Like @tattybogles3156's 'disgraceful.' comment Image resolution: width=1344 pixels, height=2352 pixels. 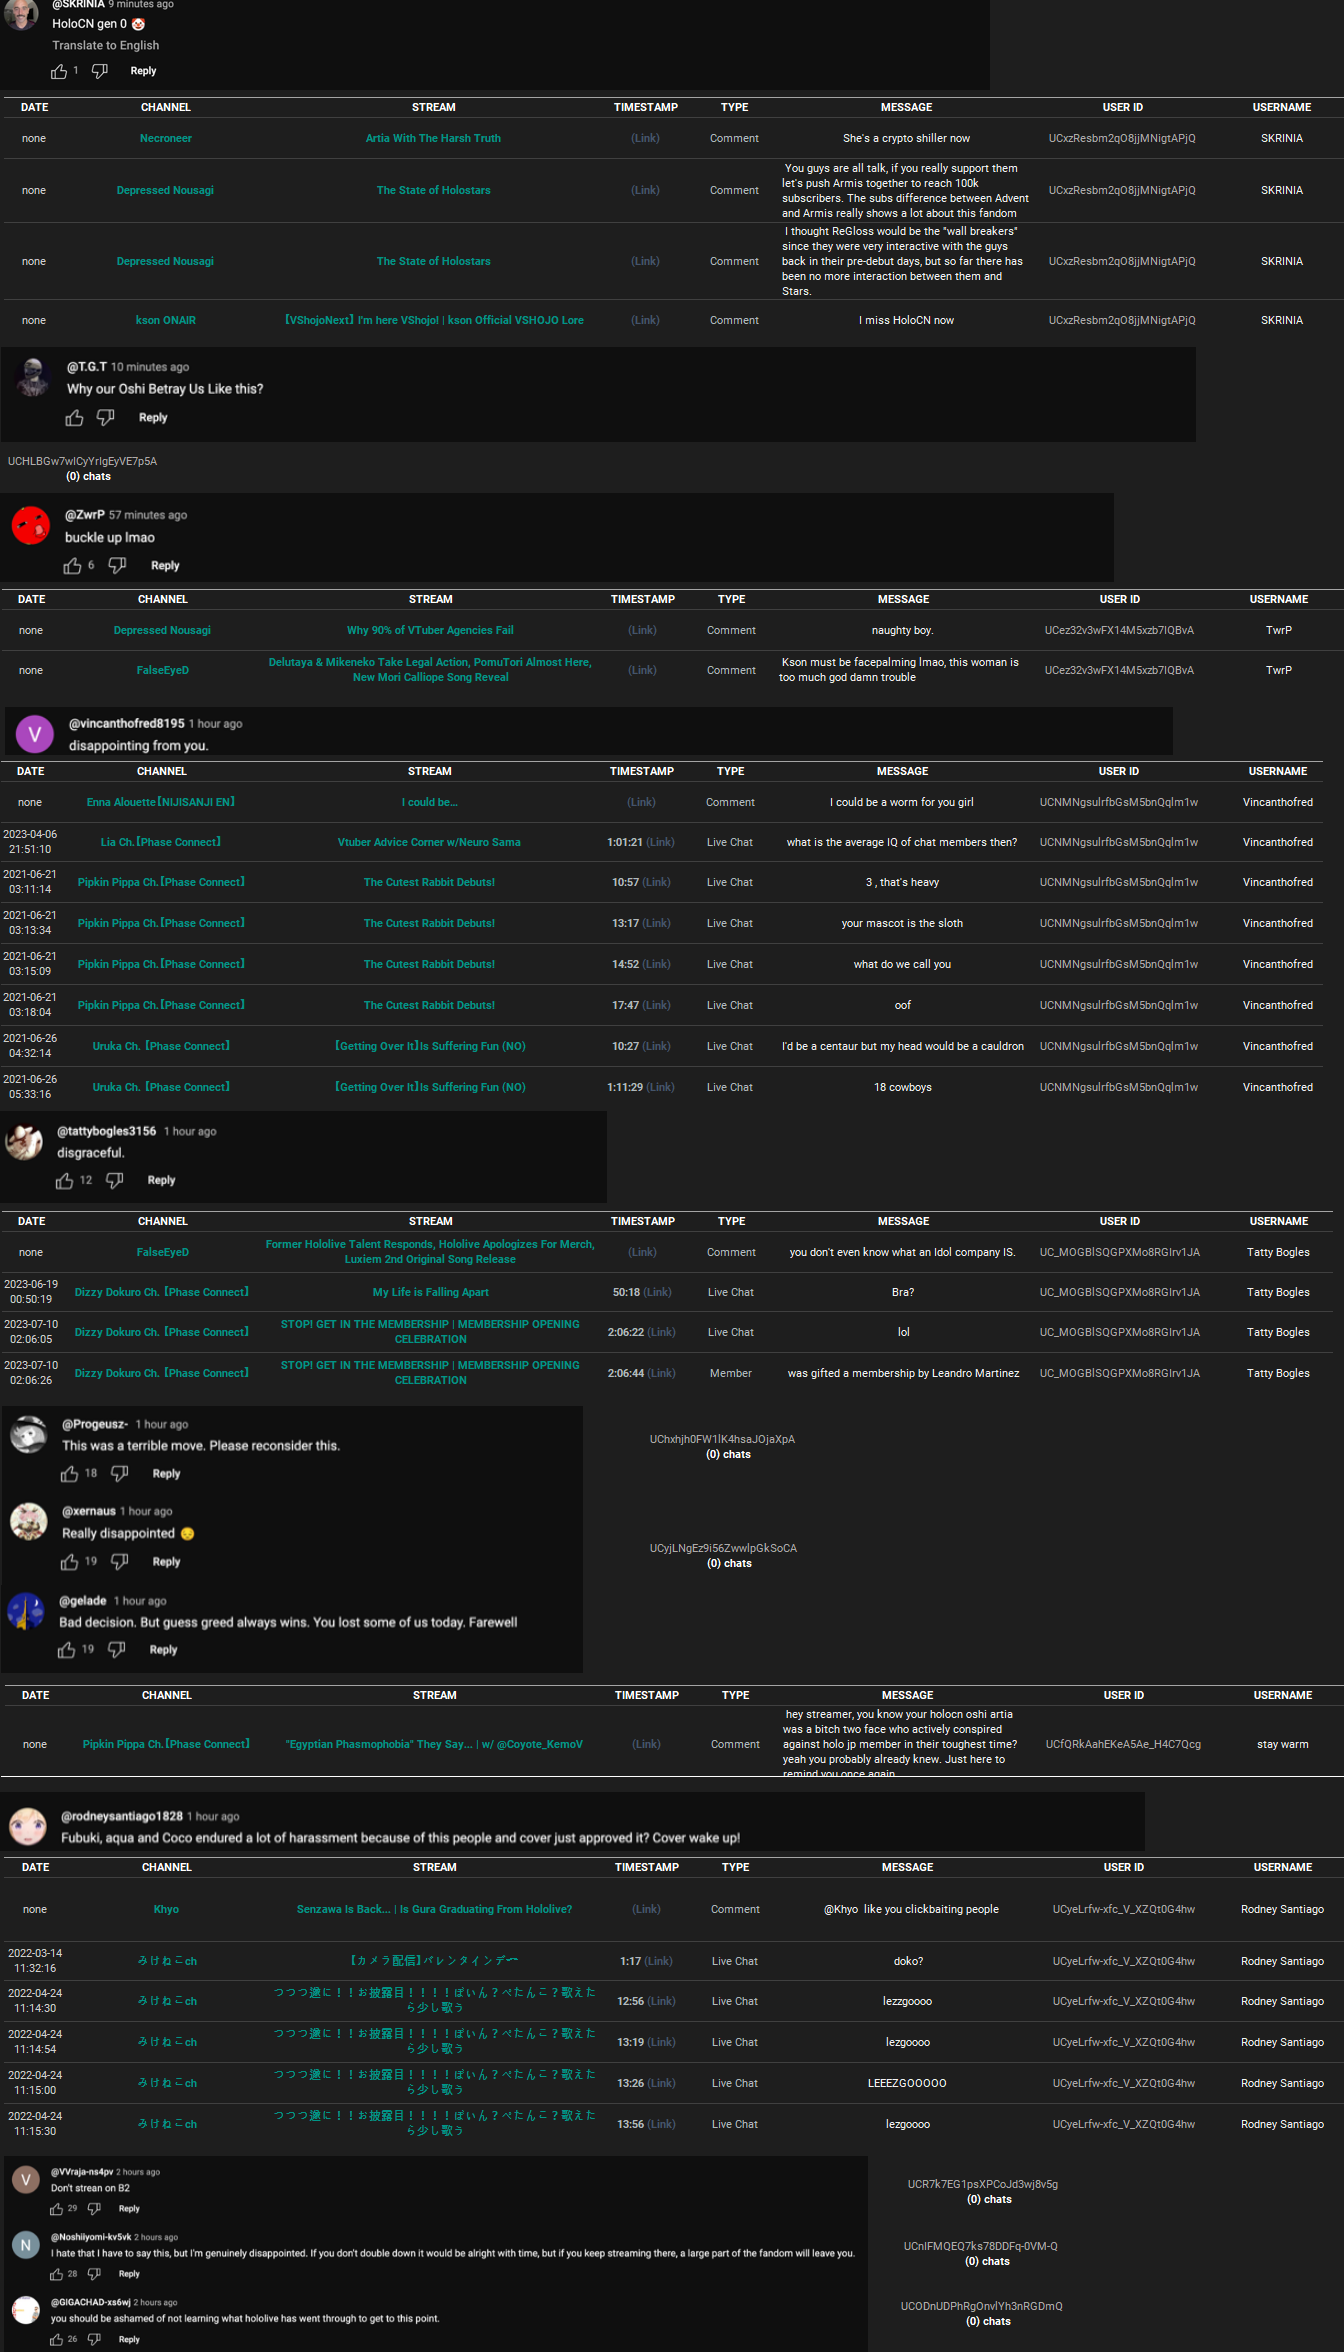(x=65, y=1181)
